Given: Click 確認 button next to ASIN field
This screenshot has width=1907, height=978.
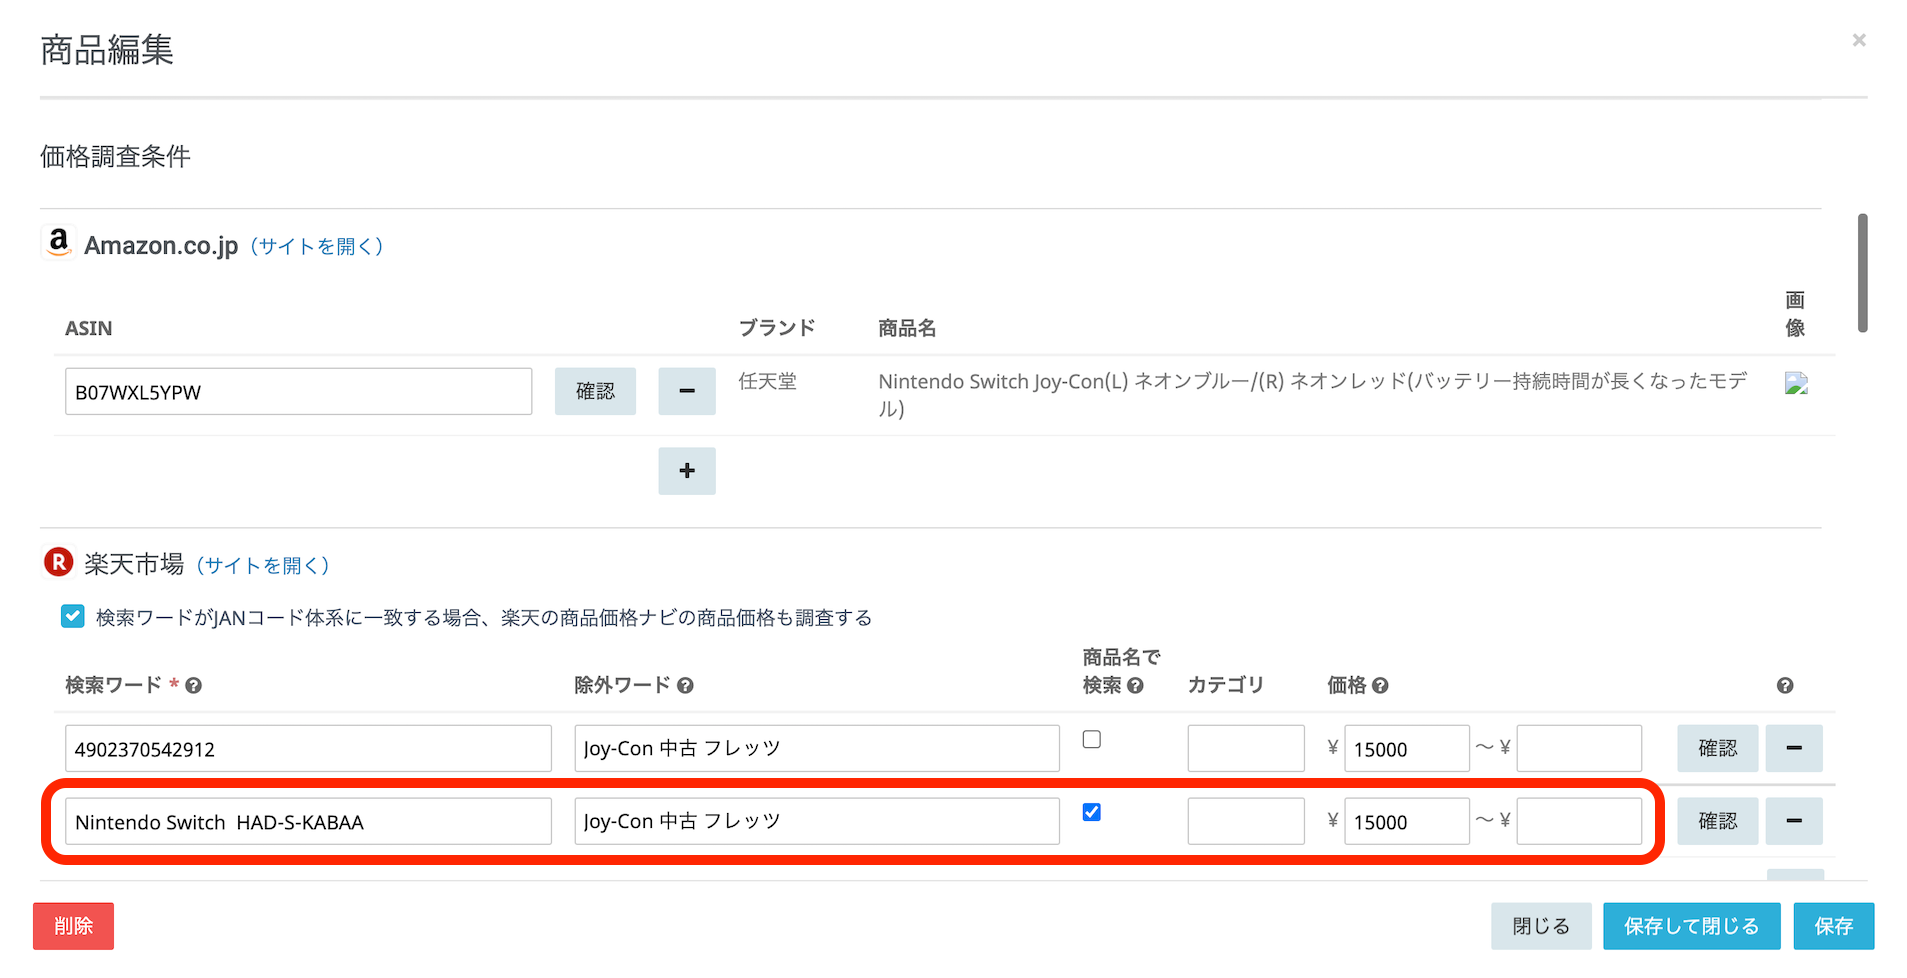Looking at the screenshot, I should click(x=595, y=391).
